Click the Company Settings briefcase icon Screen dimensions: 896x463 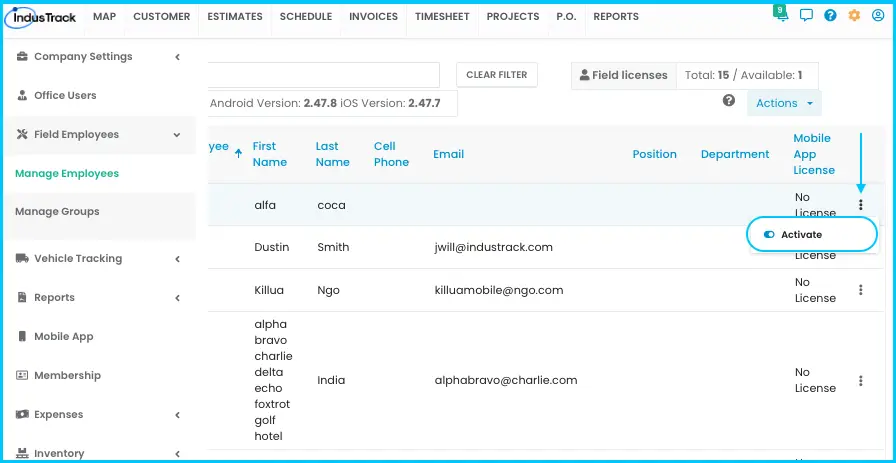click(22, 57)
